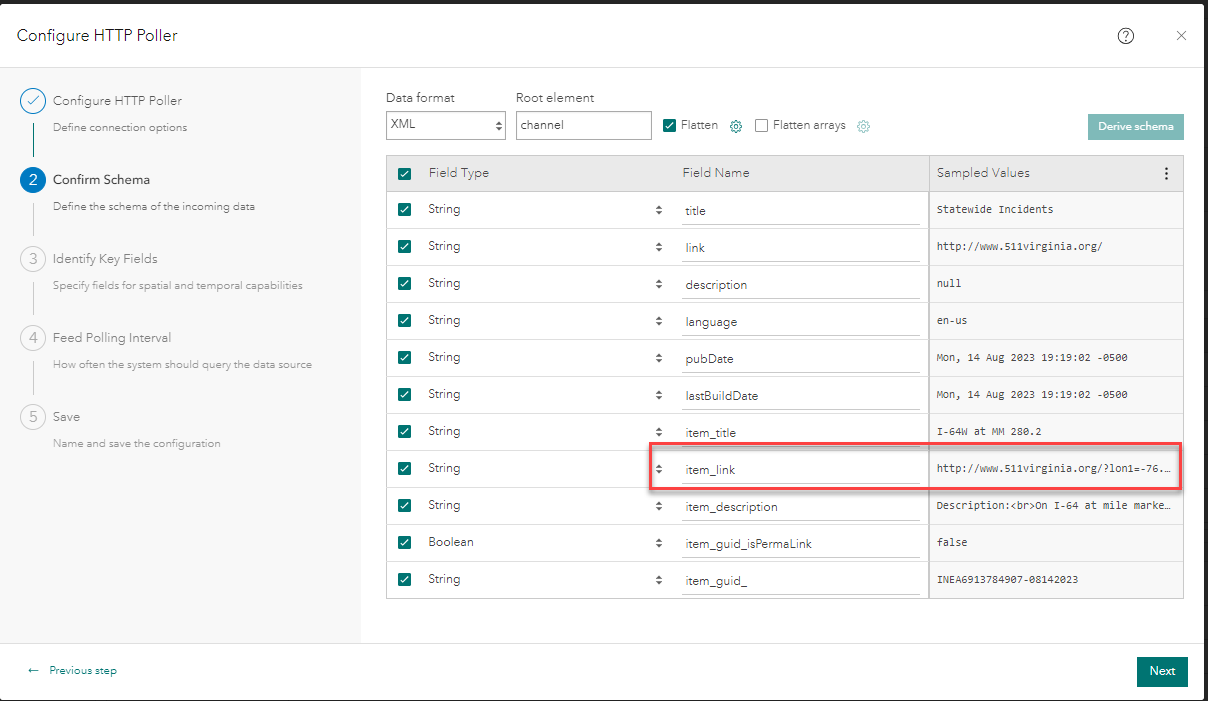Viewport: 1208px width, 701px height.
Task: Open the type selector for item_link field
Action: (x=658, y=468)
